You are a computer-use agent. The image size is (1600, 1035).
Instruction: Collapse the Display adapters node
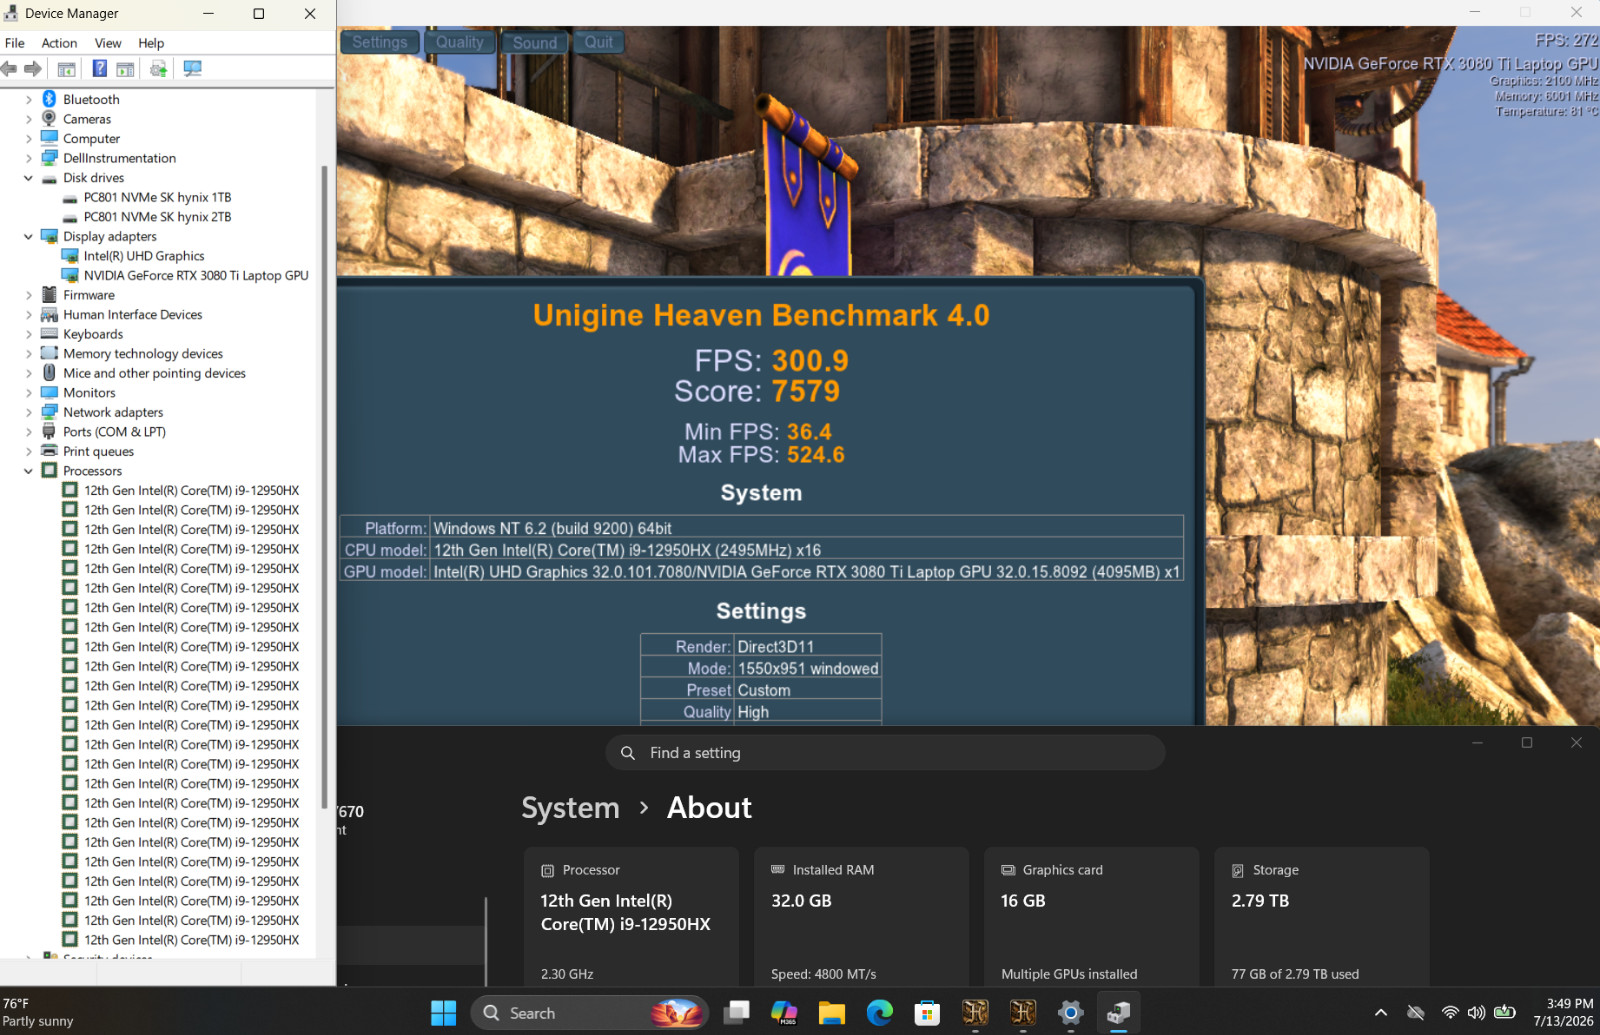click(29, 237)
